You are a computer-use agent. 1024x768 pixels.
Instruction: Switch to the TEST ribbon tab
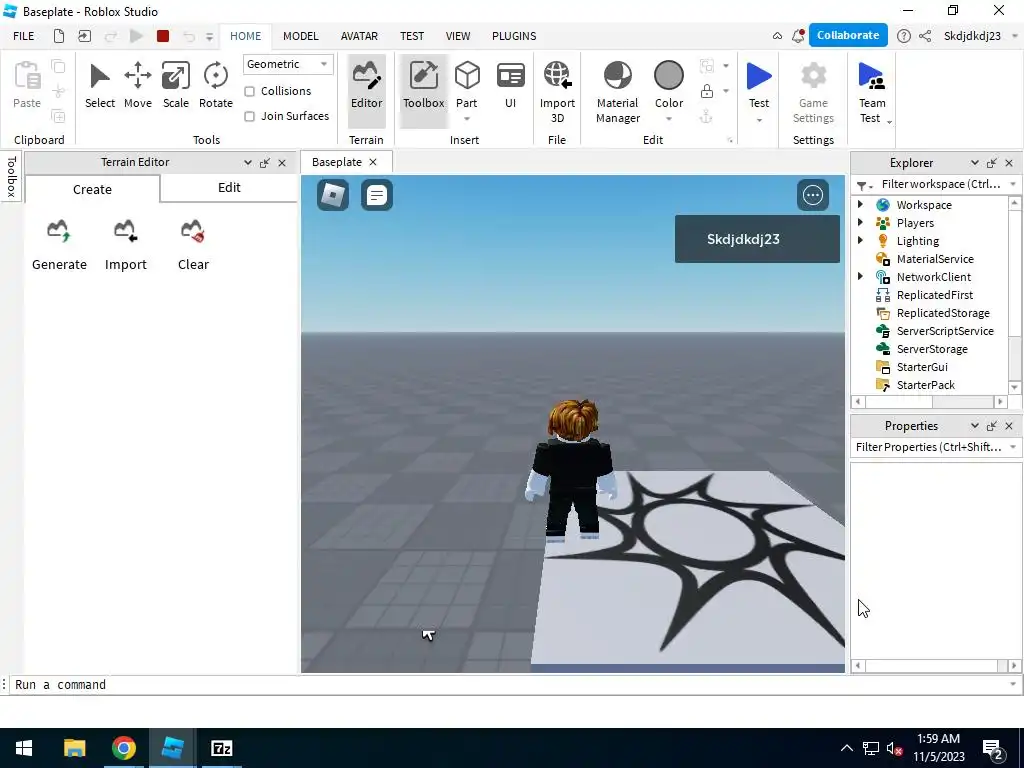point(411,36)
